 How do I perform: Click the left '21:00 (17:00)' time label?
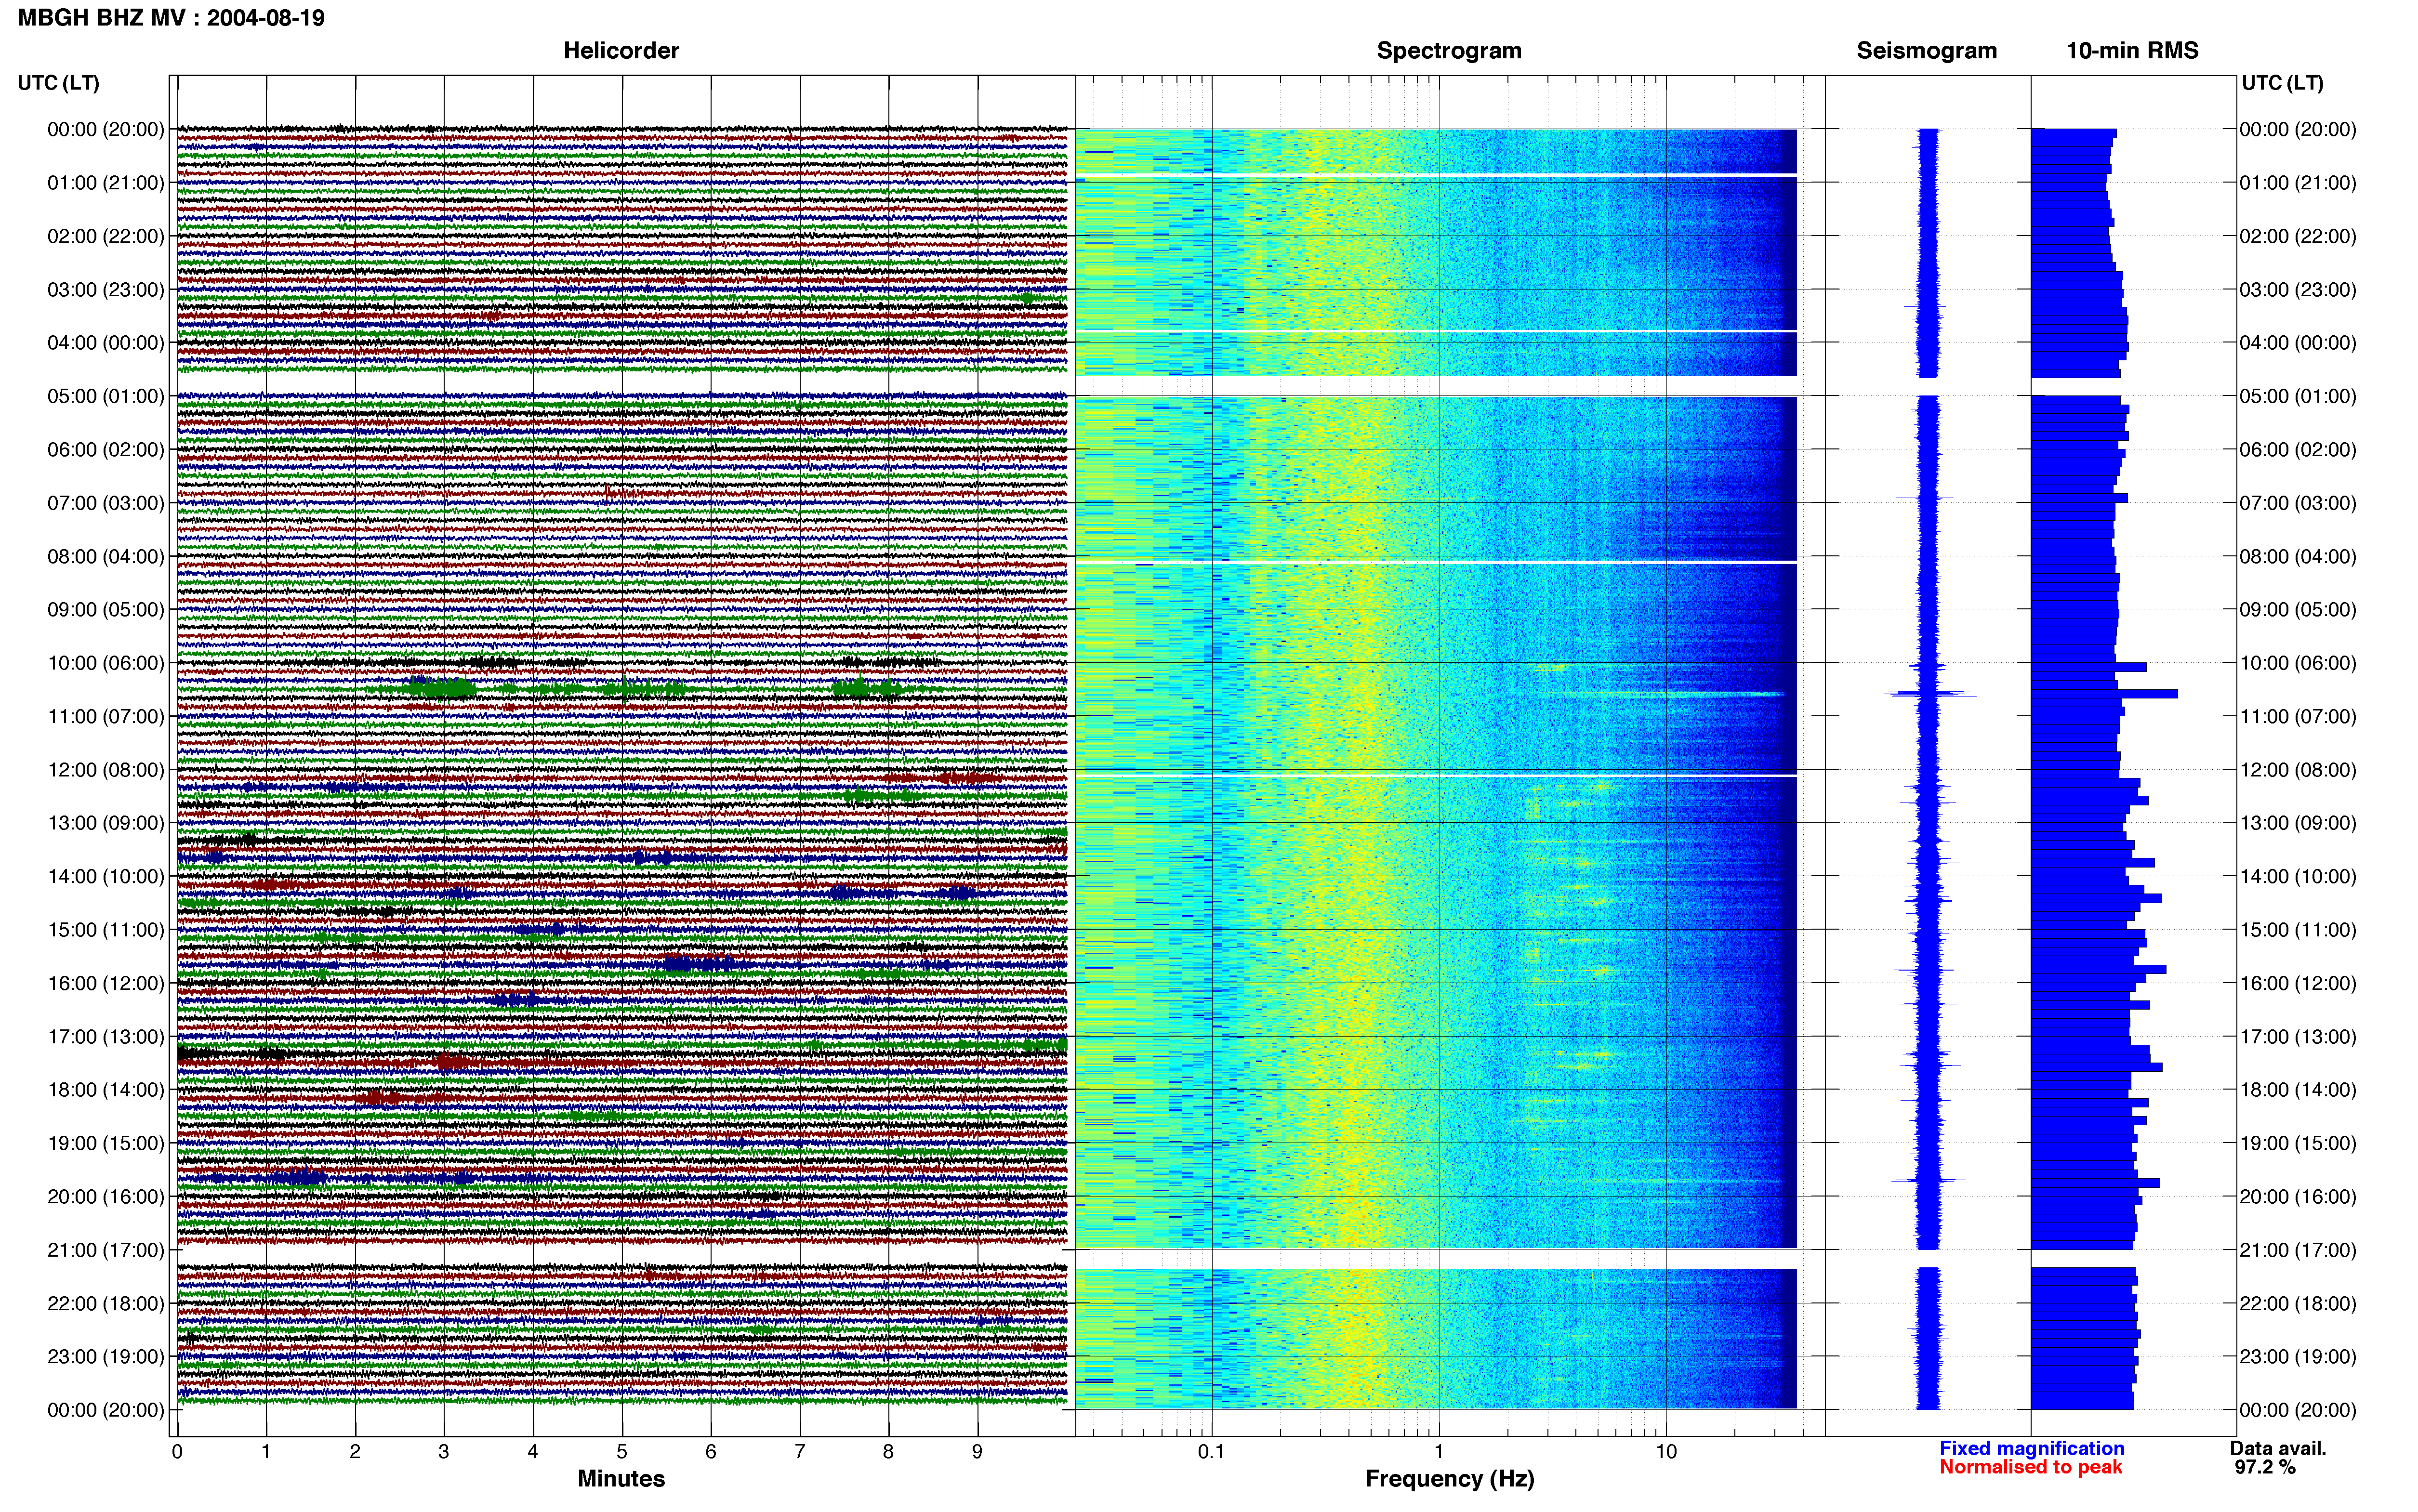pyautogui.click(x=106, y=1250)
